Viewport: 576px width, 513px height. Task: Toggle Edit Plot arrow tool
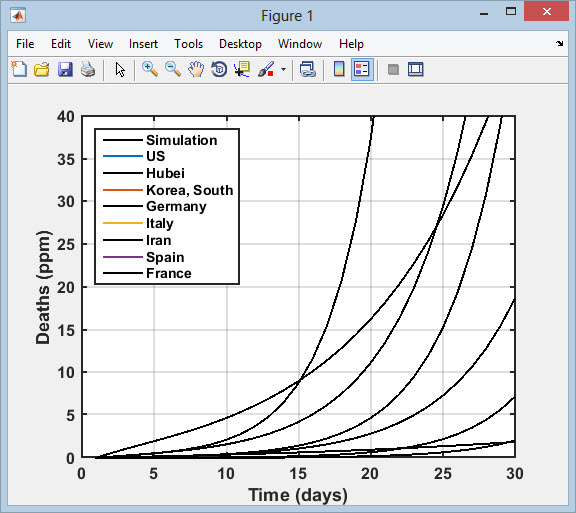click(120, 69)
